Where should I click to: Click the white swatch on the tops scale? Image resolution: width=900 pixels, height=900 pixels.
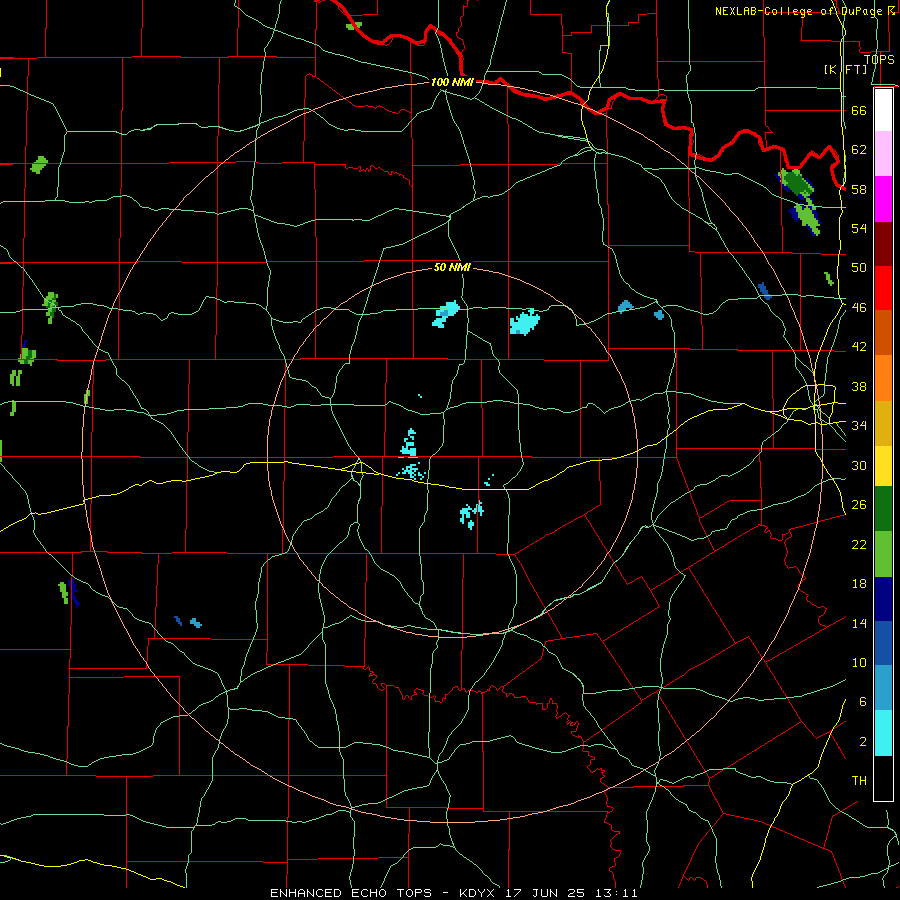(883, 110)
